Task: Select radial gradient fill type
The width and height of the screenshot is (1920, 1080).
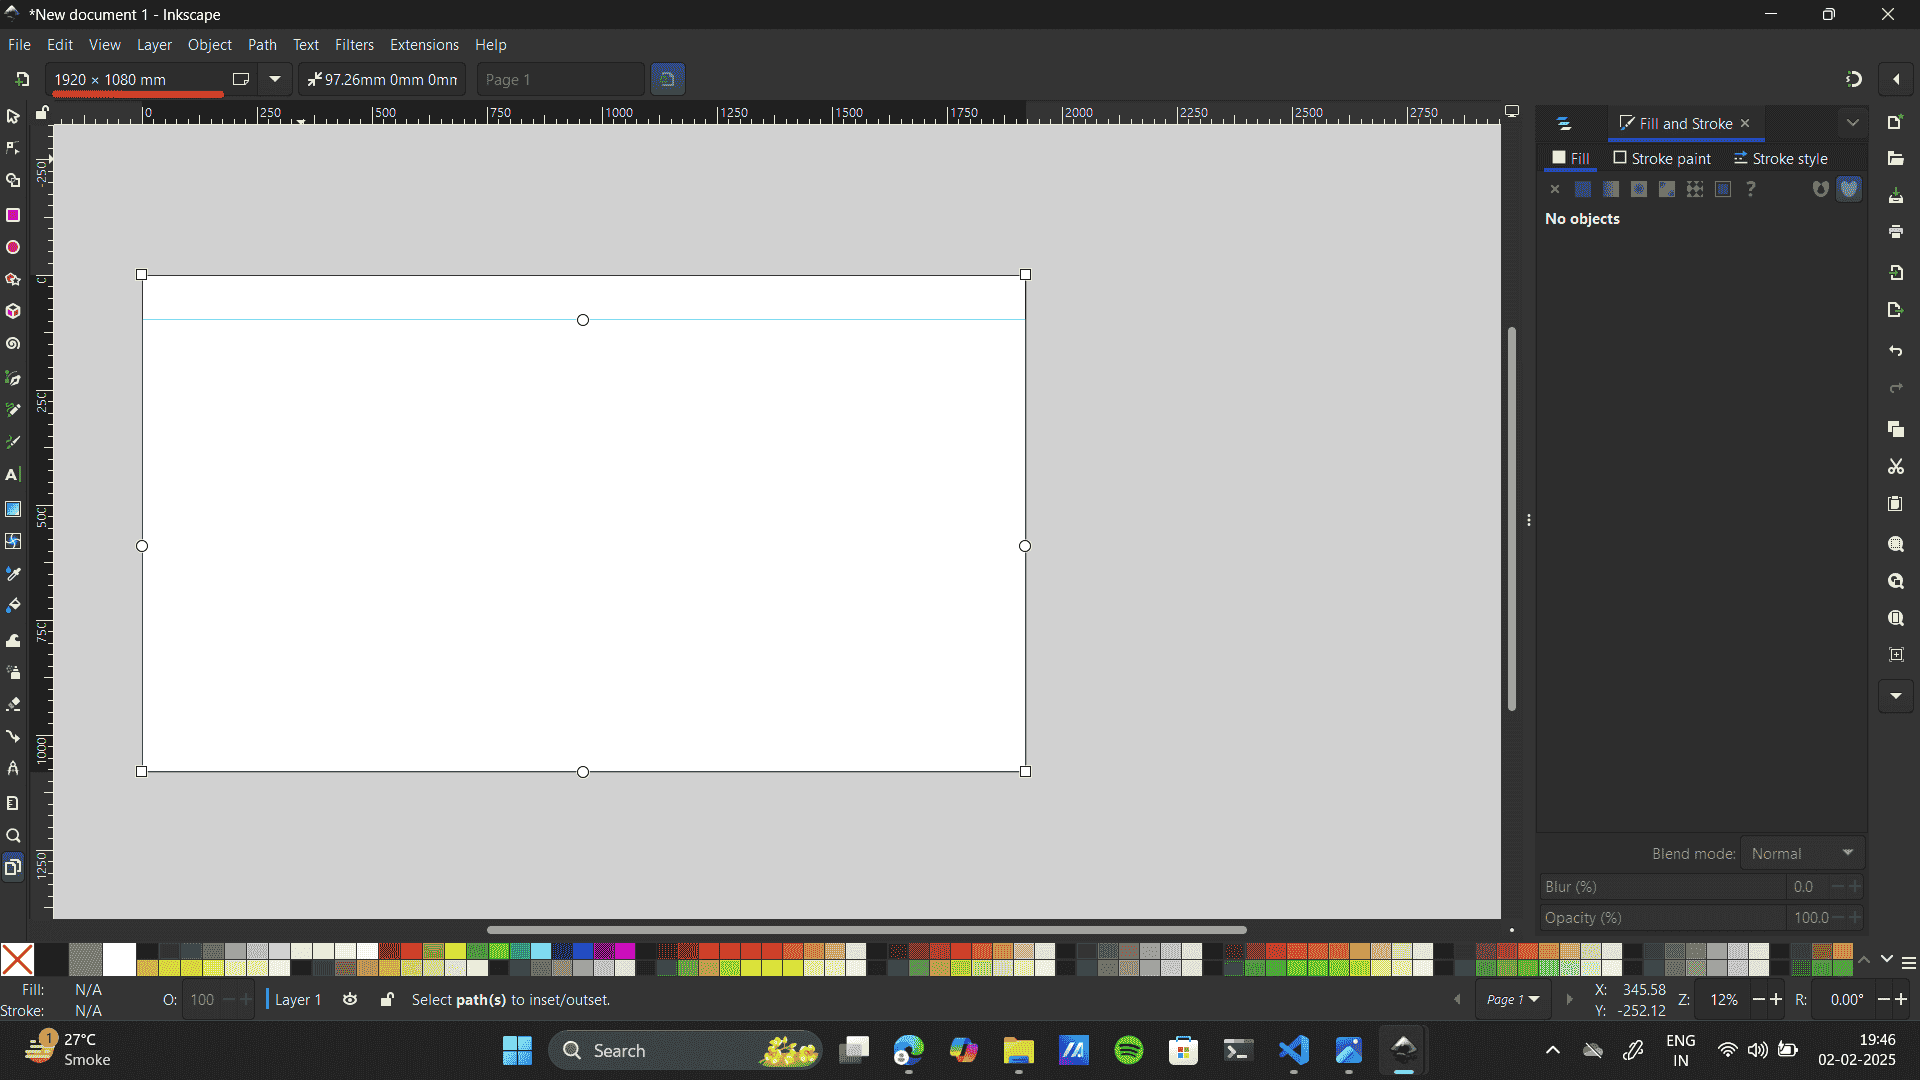Action: pyautogui.click(x=1639, y=189)
